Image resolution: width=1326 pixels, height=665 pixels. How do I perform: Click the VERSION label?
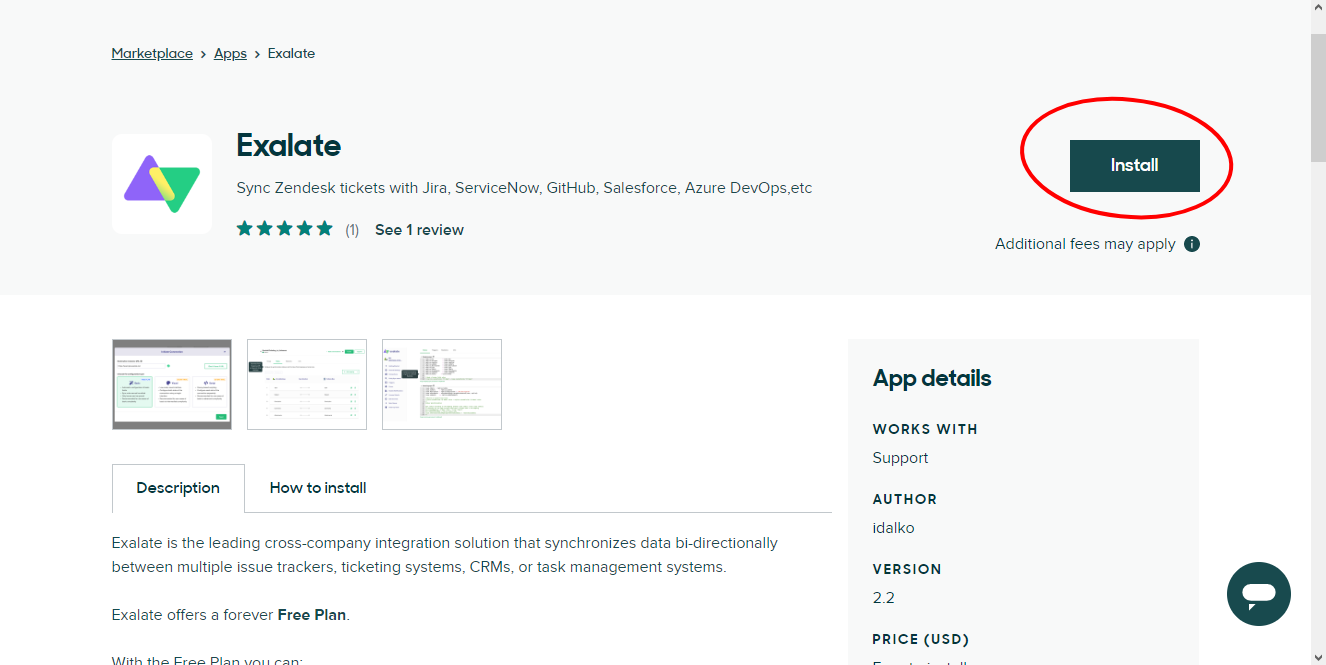(x=907, y=569)
